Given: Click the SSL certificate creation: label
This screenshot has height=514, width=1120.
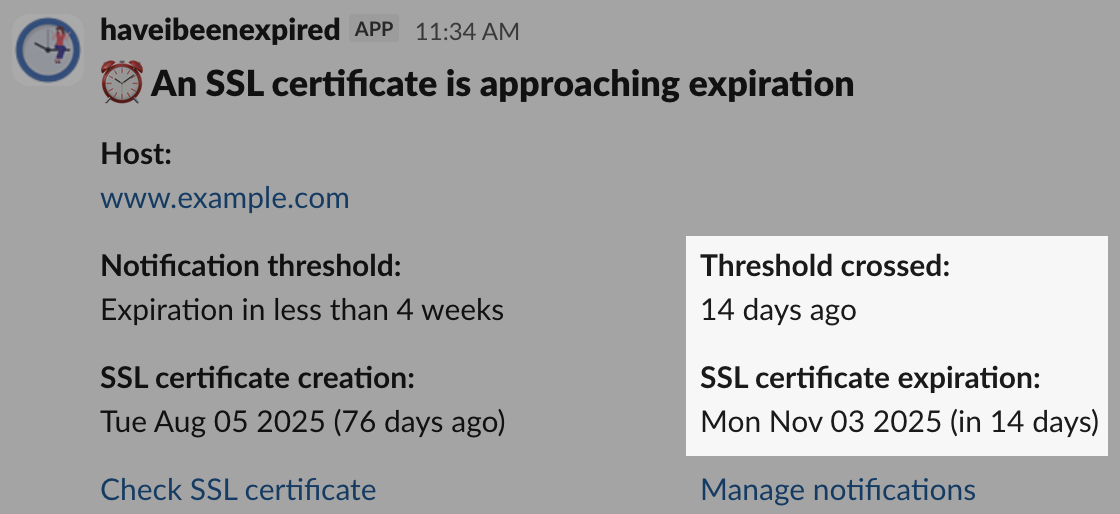Looking at the screenshot, I should click(x=257, y=378).
